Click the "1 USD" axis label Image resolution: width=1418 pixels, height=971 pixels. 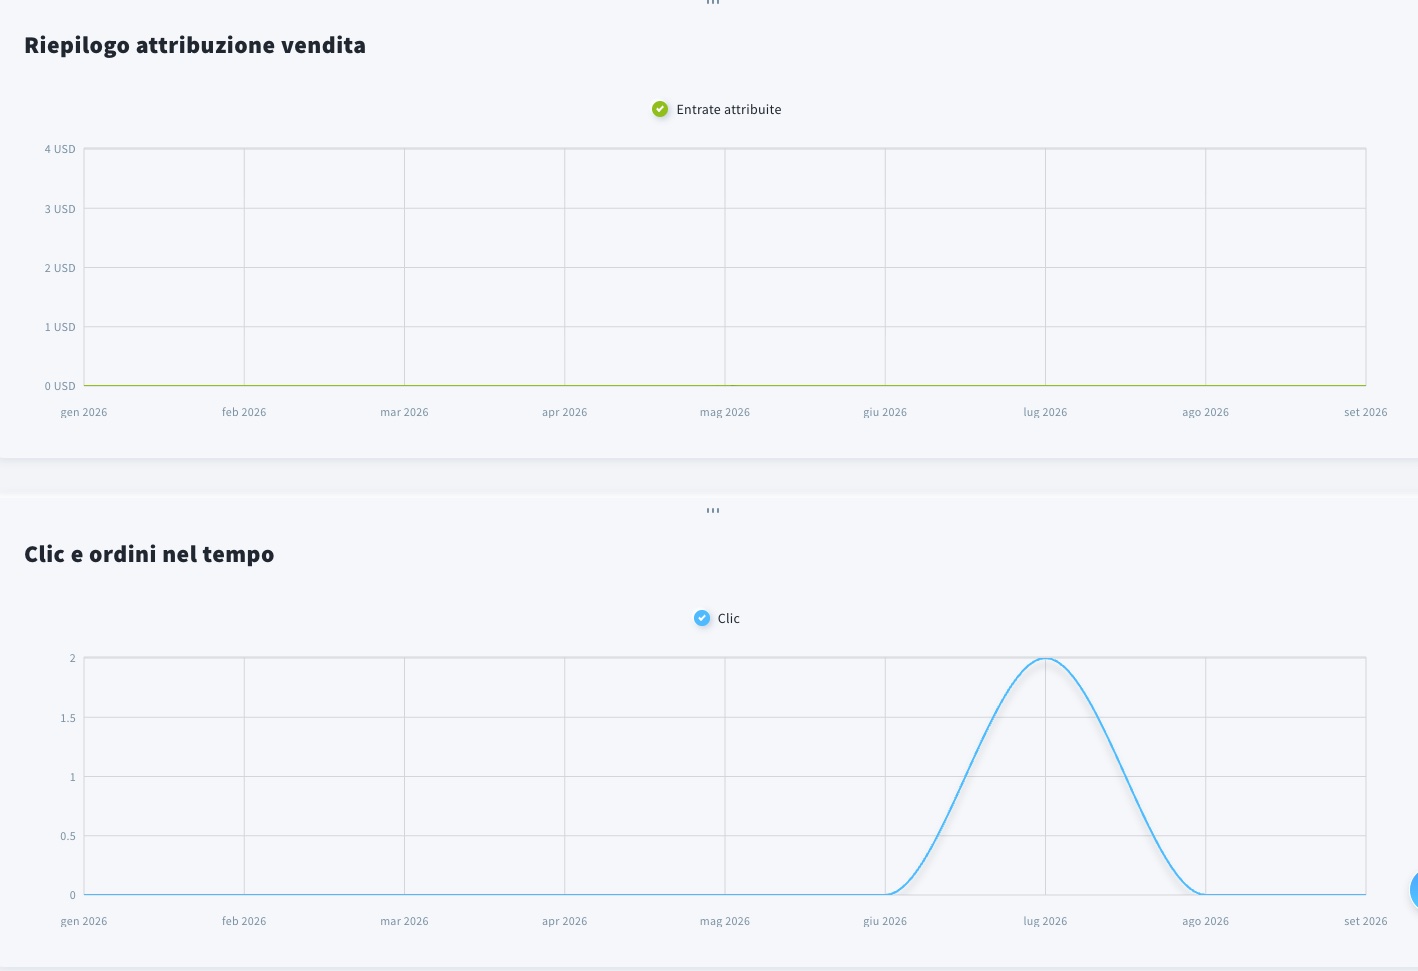[60, 327]
